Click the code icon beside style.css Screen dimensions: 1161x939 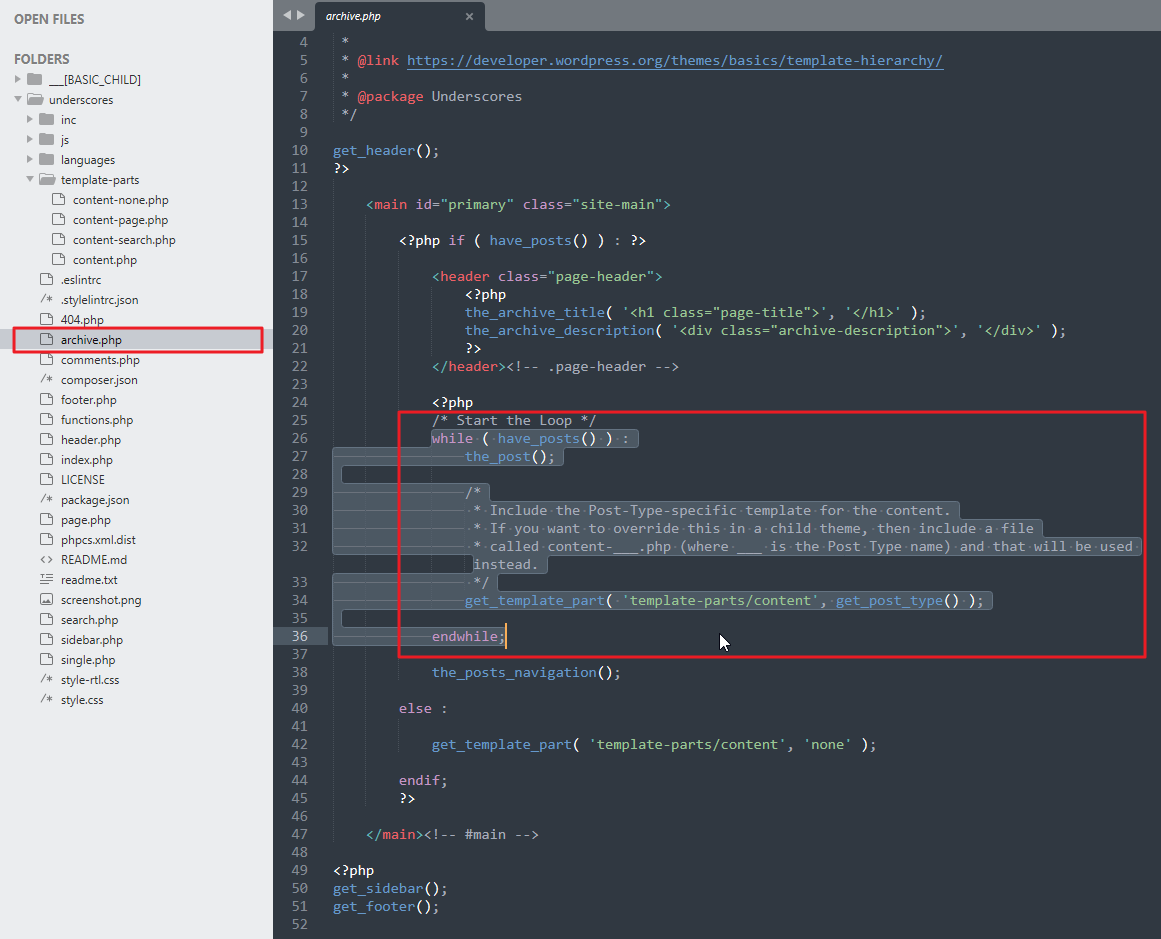point(47,698)
